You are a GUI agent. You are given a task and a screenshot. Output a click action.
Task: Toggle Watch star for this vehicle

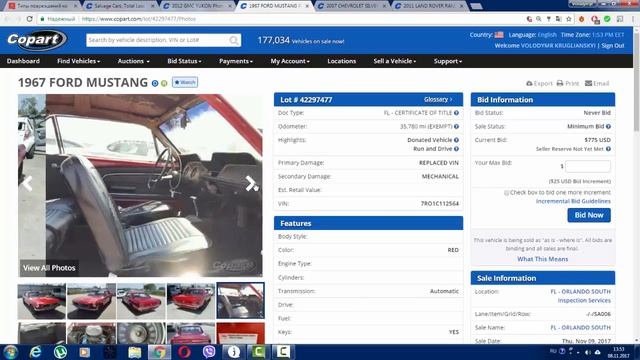pyautogui.click(x=185, y=82)
